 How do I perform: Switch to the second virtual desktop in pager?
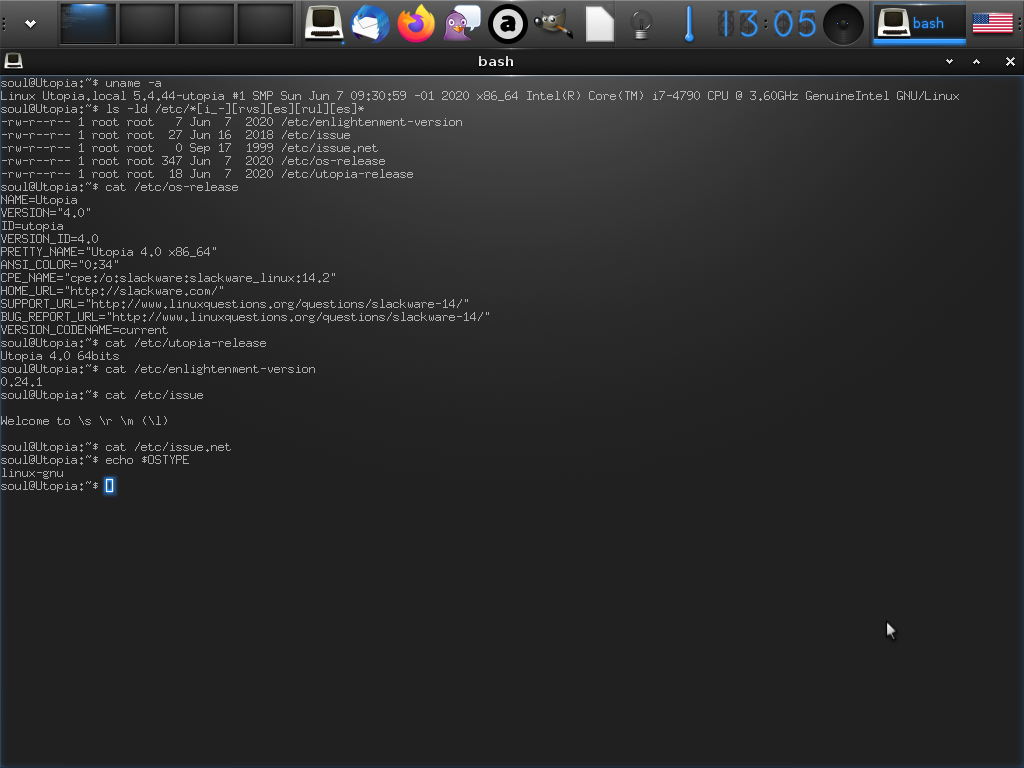point(147,24)
